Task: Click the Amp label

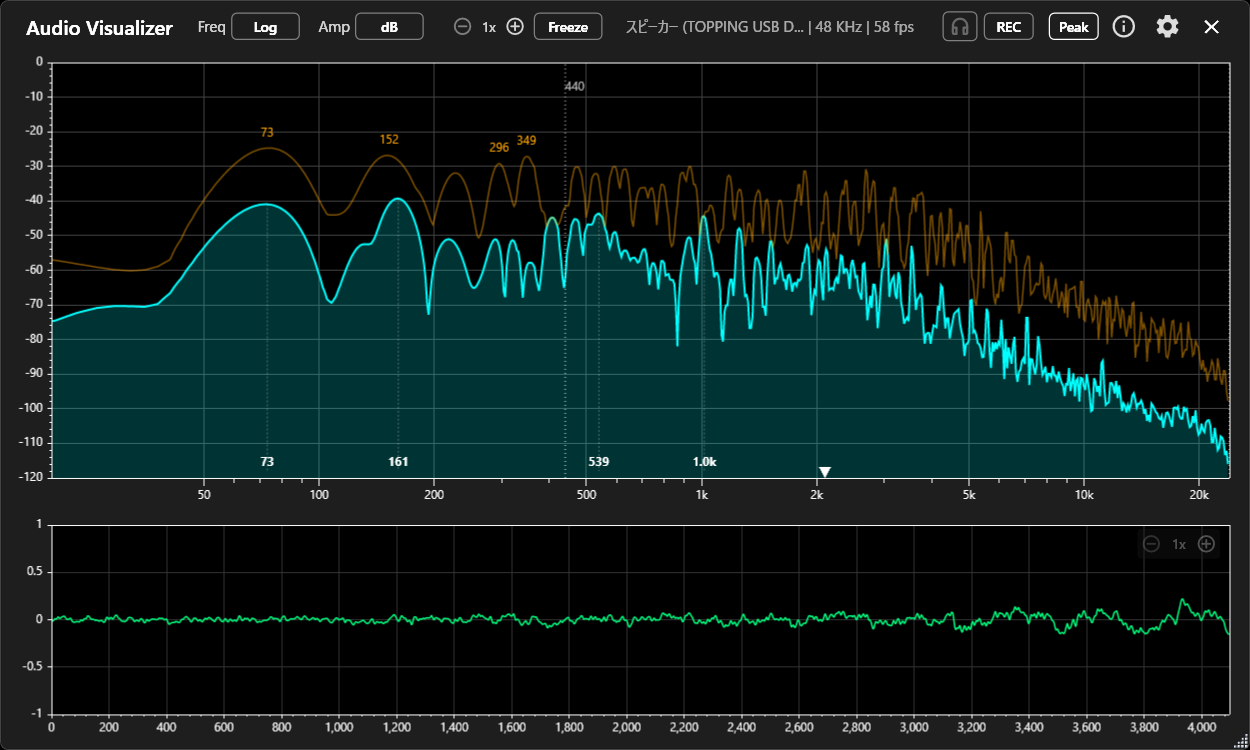Action: 334,27
